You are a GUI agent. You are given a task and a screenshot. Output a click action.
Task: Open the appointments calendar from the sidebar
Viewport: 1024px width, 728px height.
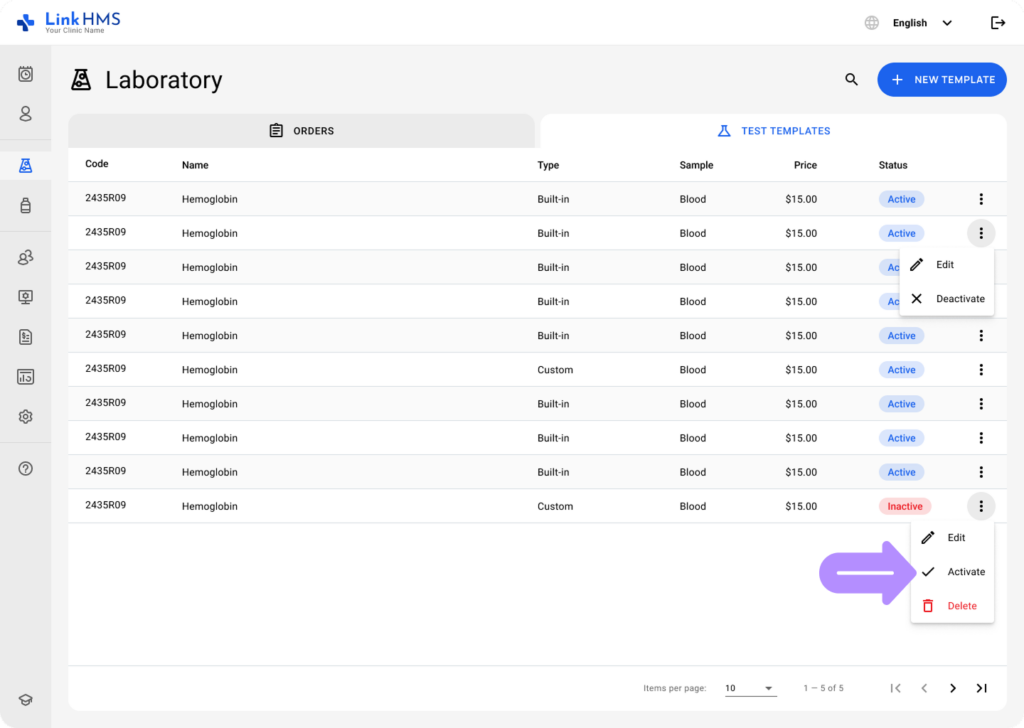click(24, 74)
